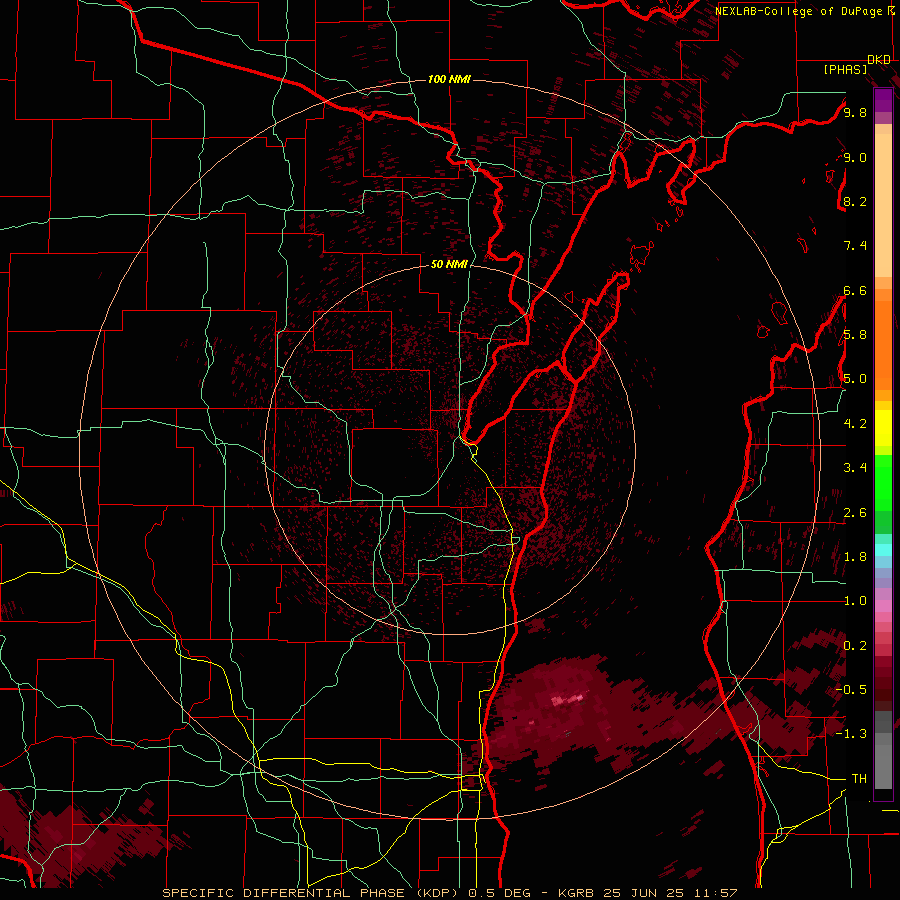Click the DKD label above the legend
900x900 pixels.
[879, 60]
